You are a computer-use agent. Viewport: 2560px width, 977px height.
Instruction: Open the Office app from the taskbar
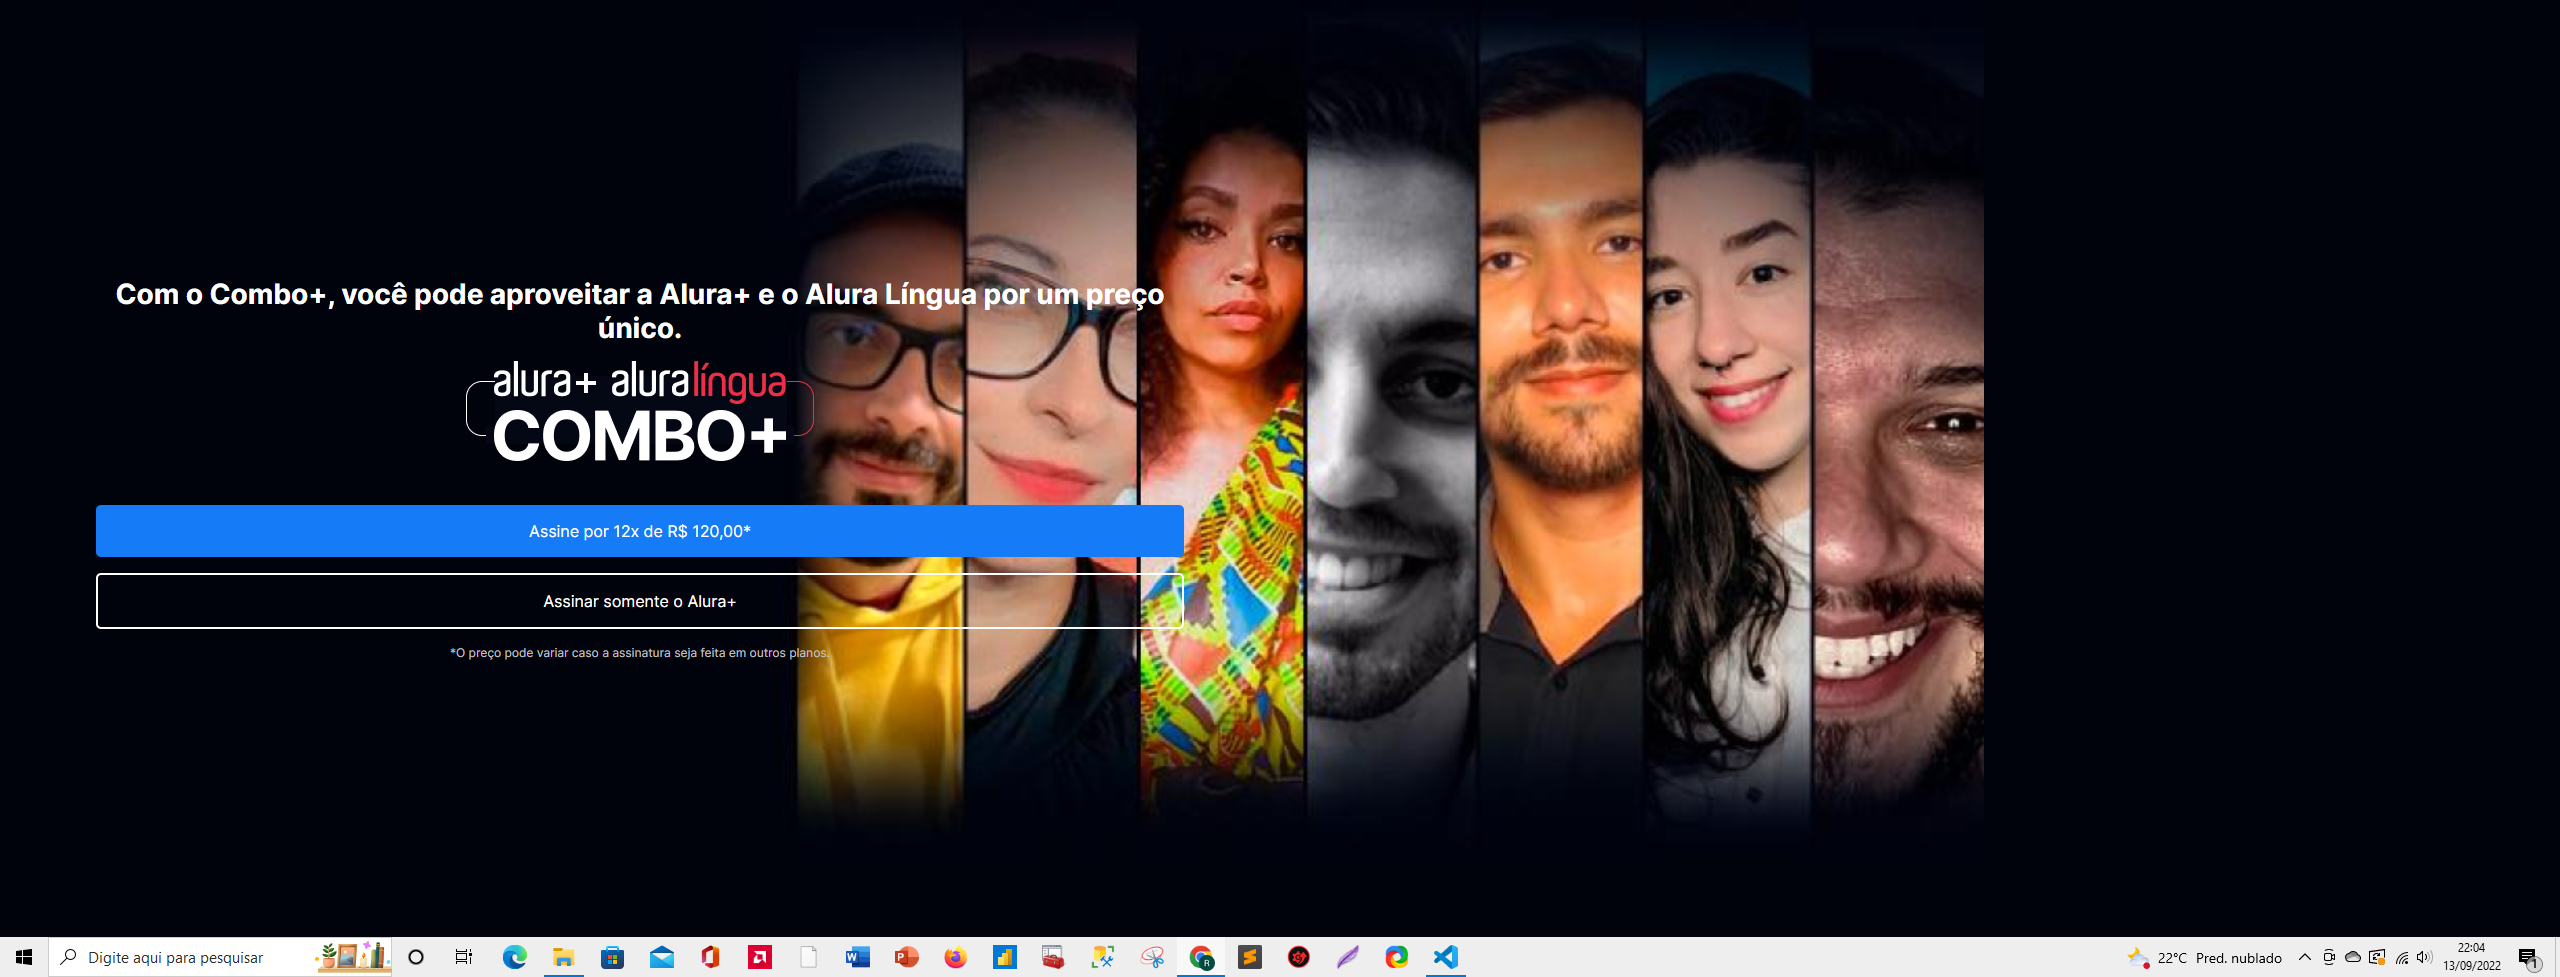(710, 957)
